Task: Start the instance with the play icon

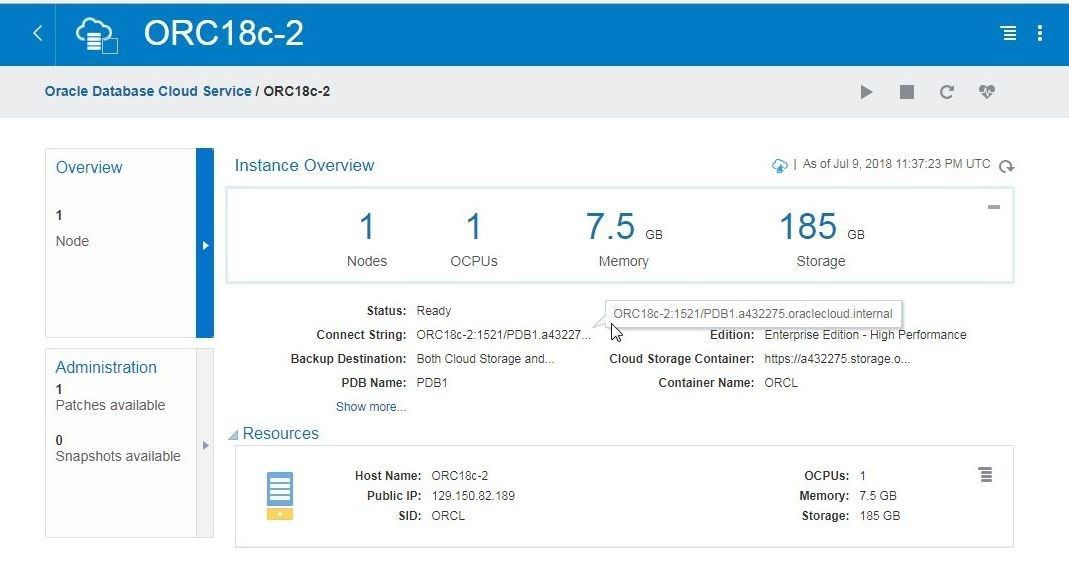Action: click(x=866, y=92)
